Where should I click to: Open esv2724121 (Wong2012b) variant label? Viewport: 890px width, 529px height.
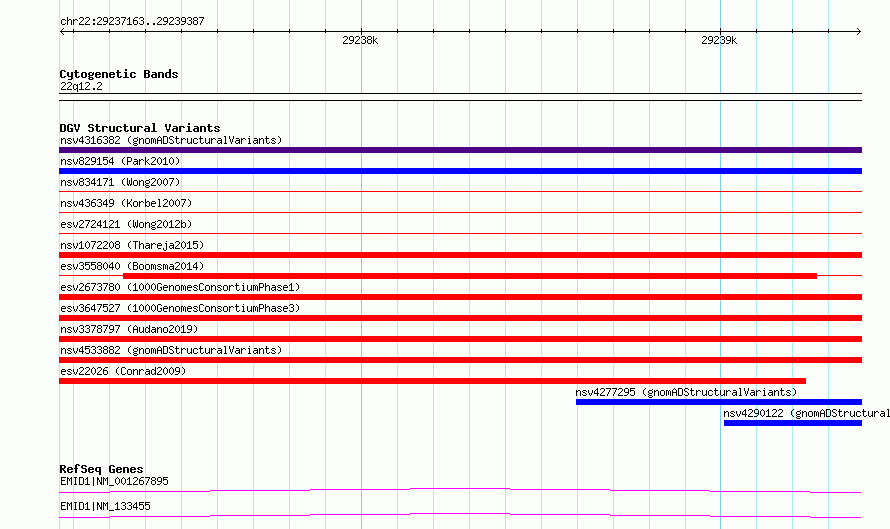[126, 224]
